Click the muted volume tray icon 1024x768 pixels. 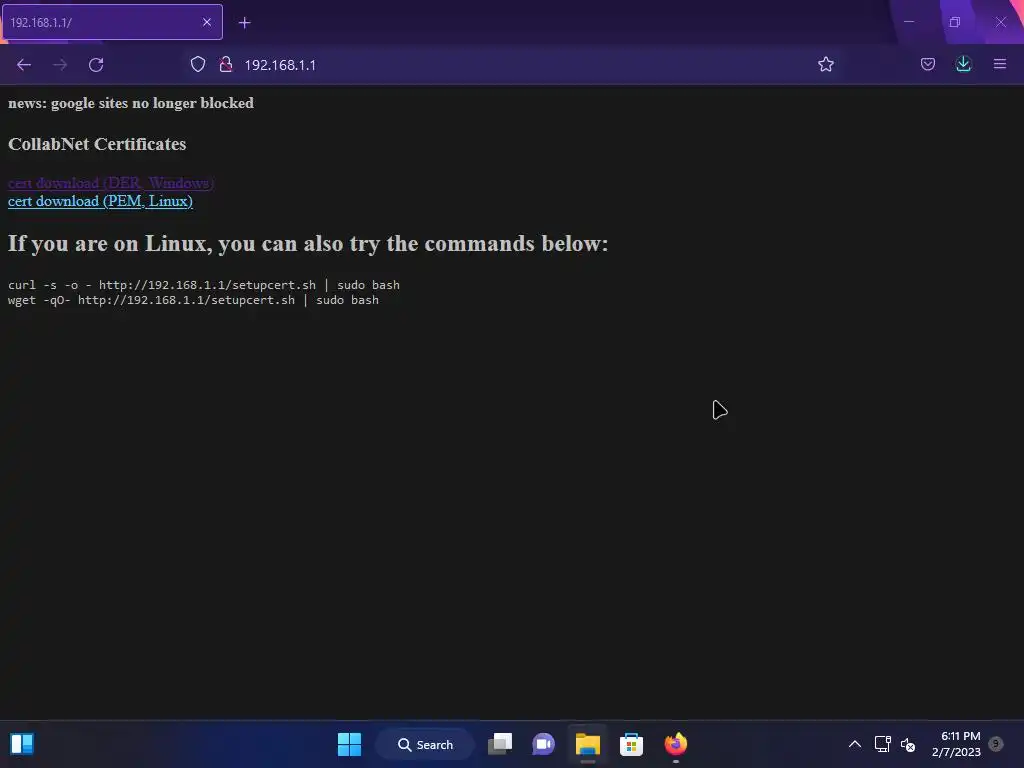pos(908,744)
